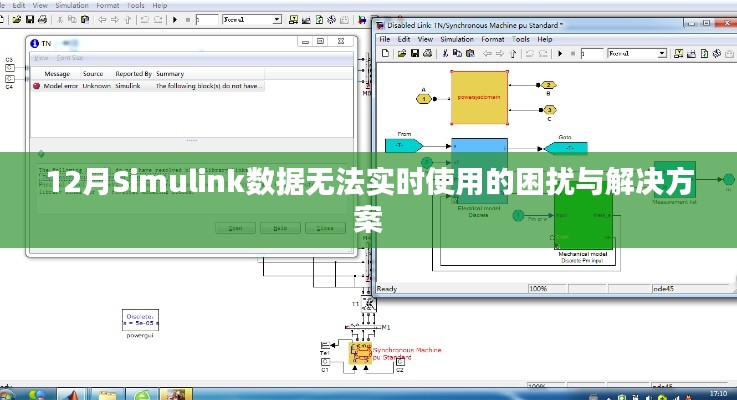Select the Model error row in diagnostics list
The width and height of the screenshot is (737, 400).
coord(148,86)
